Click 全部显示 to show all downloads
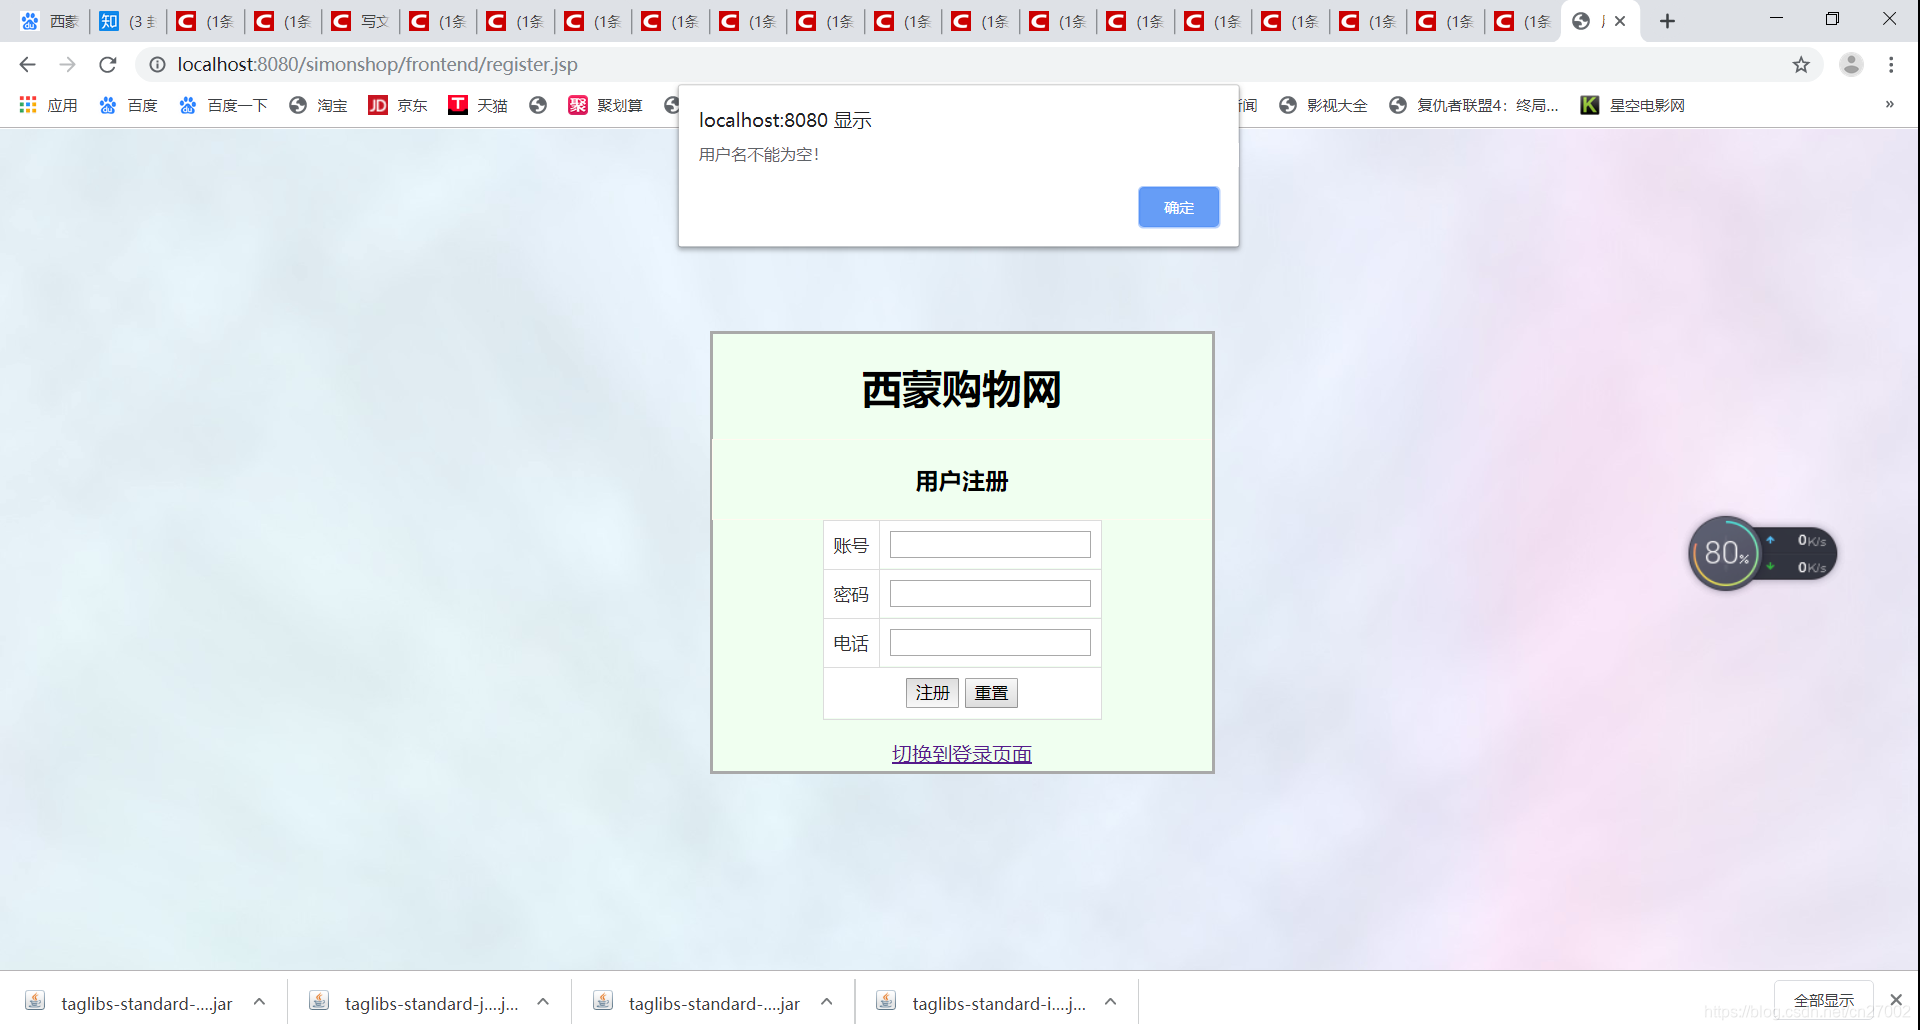This screenshot has width=1920, height=1030. [1824, 1001]
